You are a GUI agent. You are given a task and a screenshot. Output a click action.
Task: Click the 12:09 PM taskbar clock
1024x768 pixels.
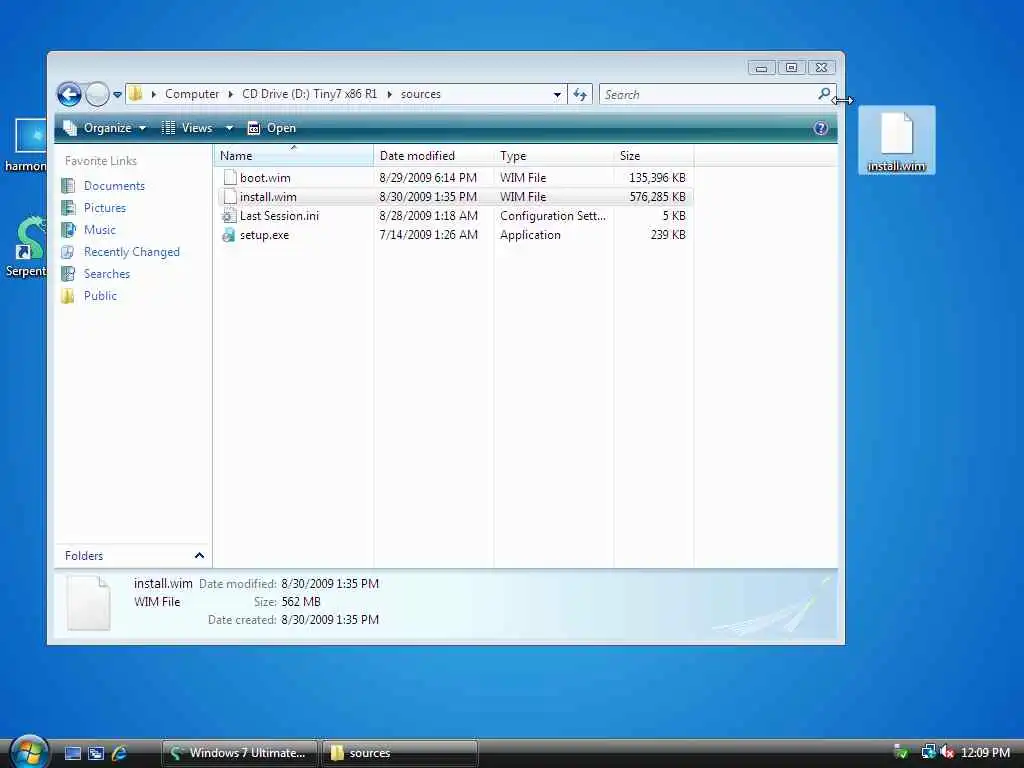(985, 752)
